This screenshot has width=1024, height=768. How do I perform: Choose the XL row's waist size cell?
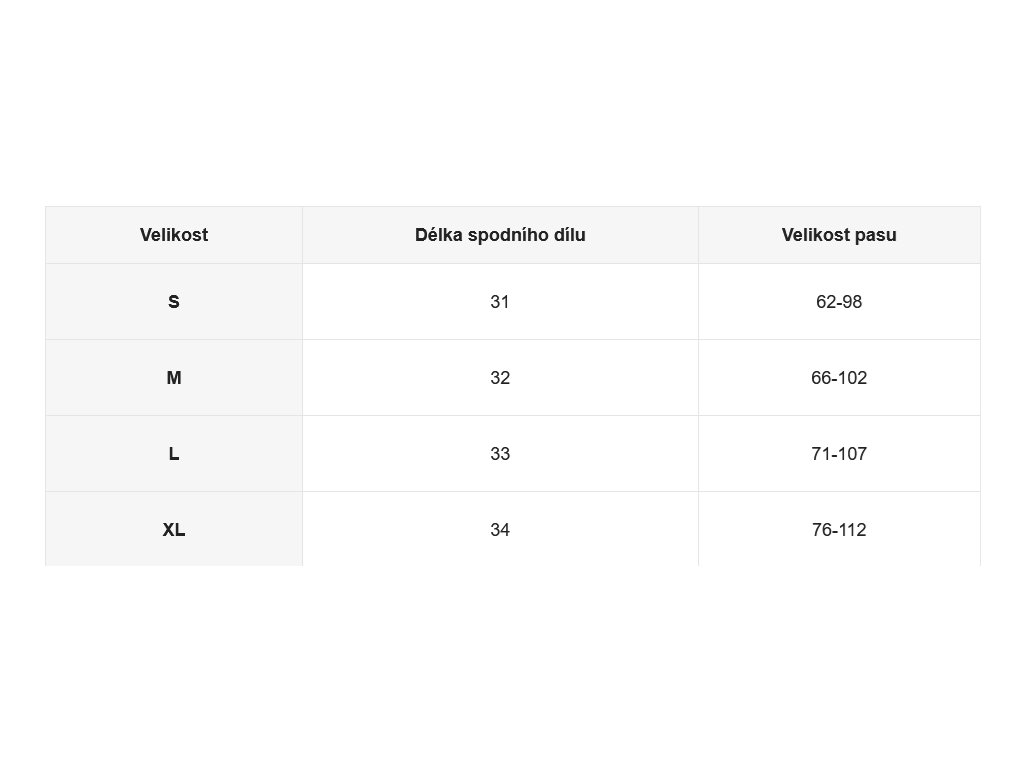[x=839, y=529]
